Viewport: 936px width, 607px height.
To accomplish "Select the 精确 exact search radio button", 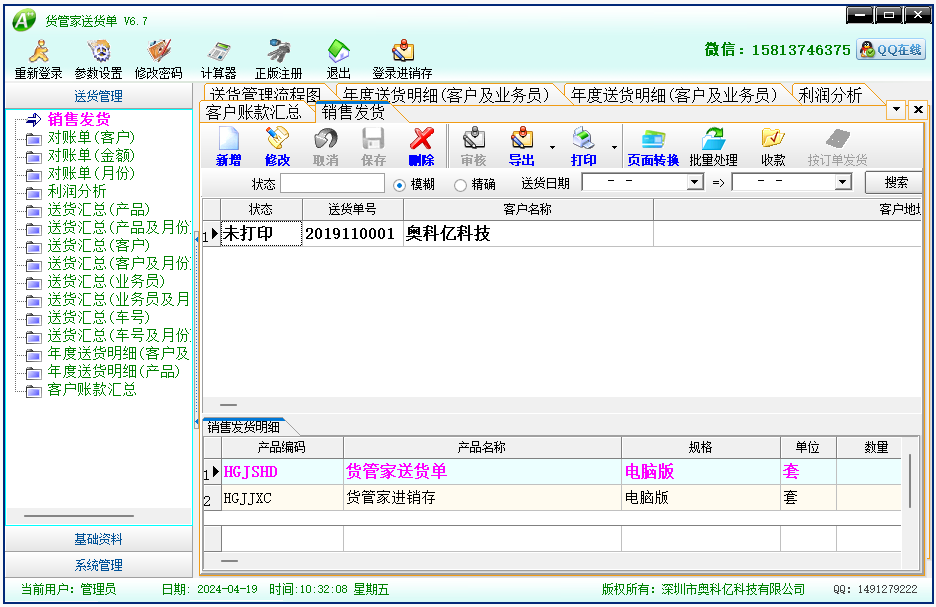I will click(460, 184).
